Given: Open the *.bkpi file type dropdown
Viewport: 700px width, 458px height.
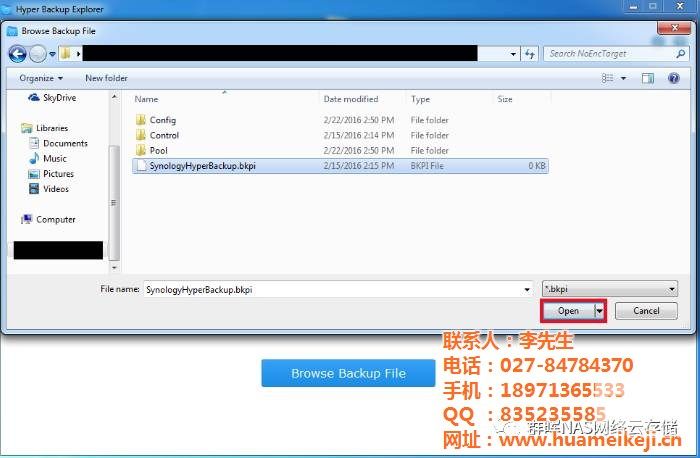Looking at the screenshot, I should [609, 289].
